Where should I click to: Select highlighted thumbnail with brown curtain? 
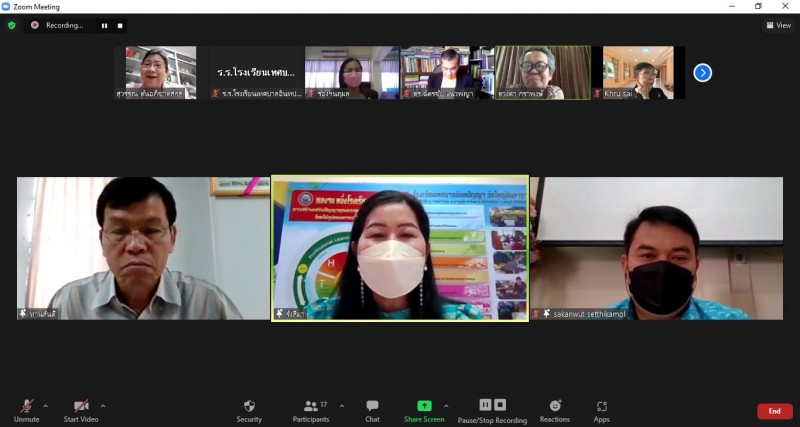tap(543, 72)
